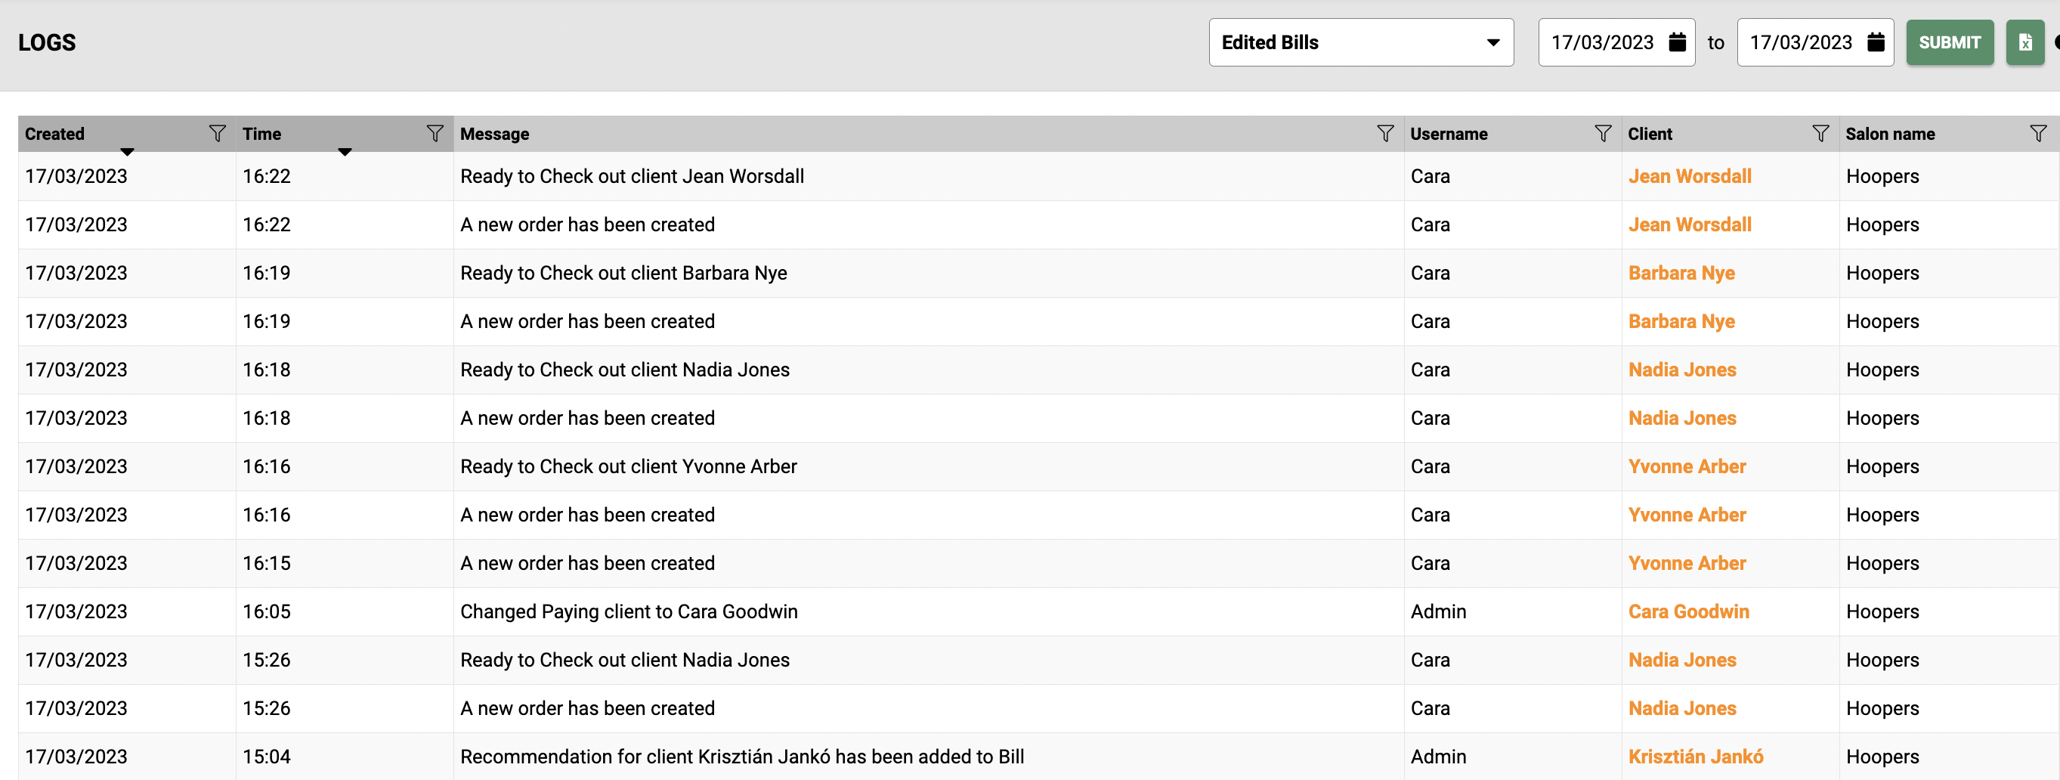The image size is (2060, 780).
Task: Click the filter icon in Time column
Action: click(435, 134)
